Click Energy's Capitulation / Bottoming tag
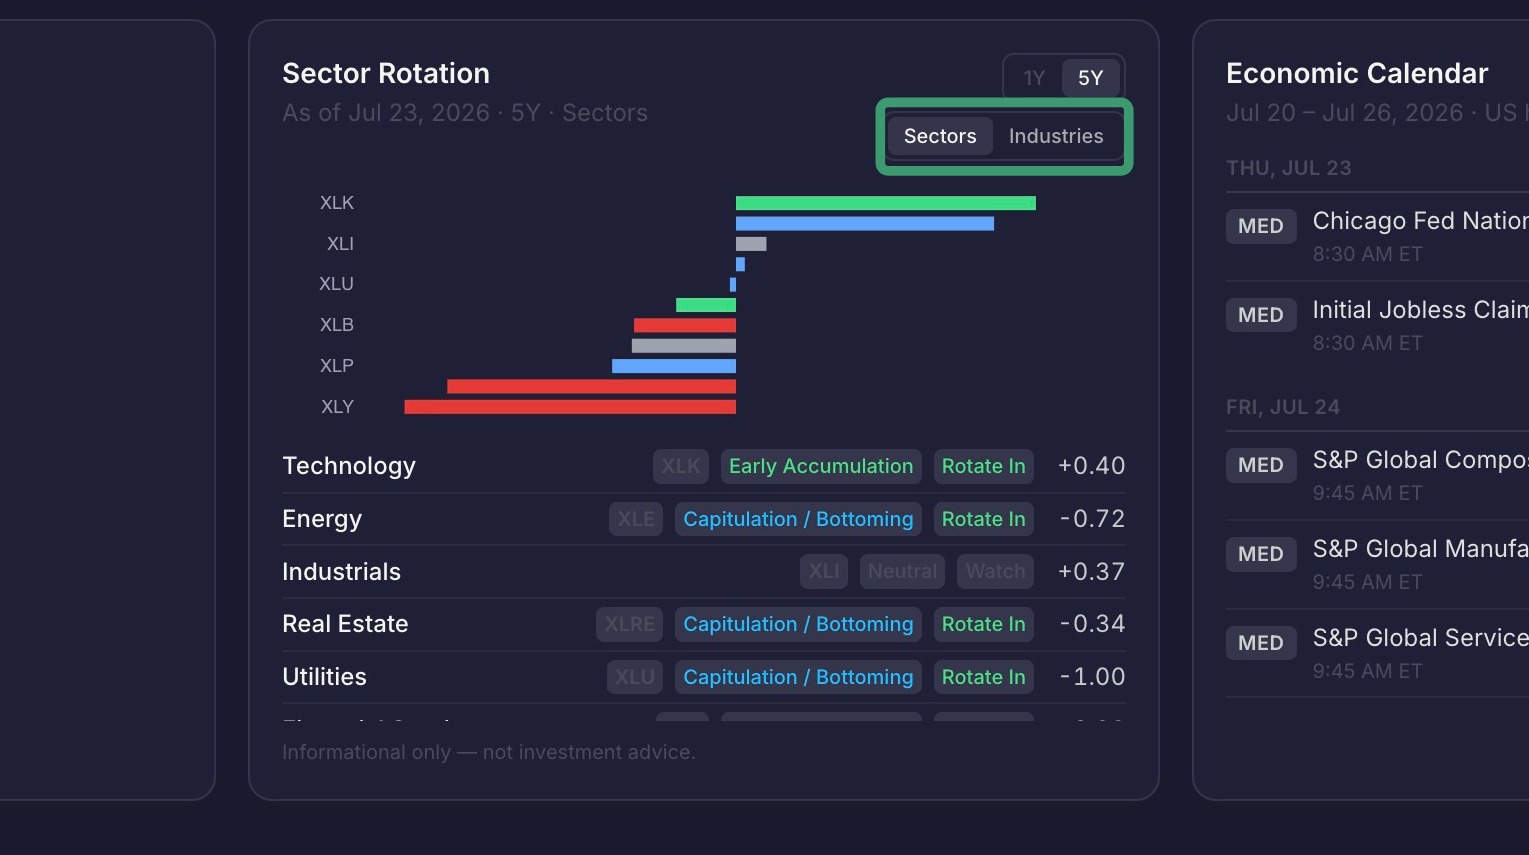Screen dimensions: 1529x855 pos(798,519)
